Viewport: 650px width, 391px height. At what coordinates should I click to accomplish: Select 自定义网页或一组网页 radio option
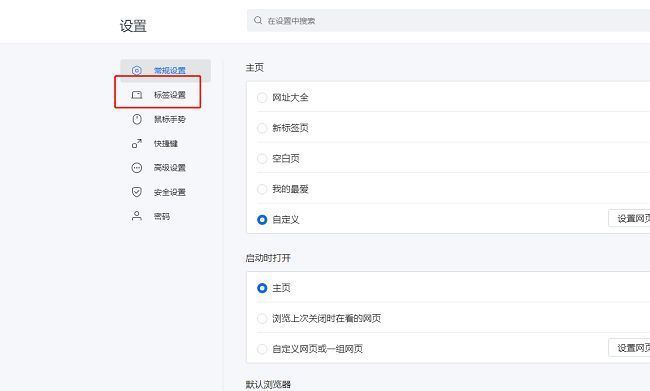[262, 349]
